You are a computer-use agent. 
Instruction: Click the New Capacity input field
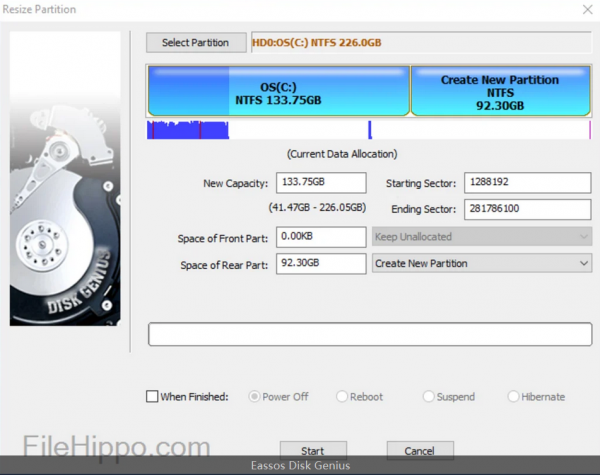click(319, 183)
